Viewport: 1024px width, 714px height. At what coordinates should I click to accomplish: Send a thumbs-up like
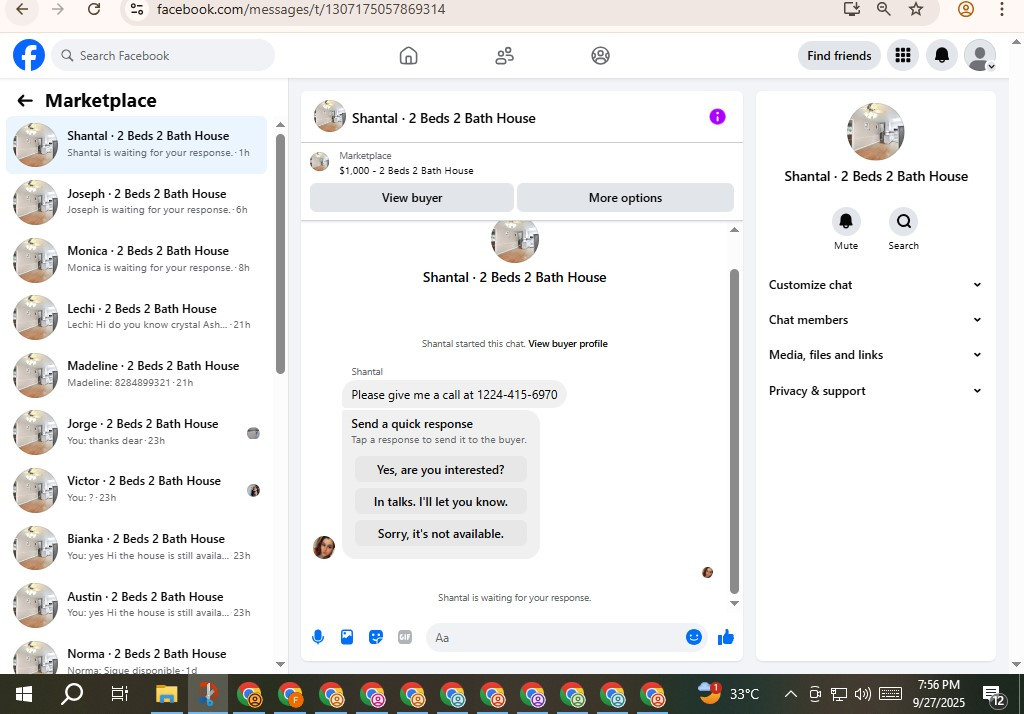click(x=726, y=637)
